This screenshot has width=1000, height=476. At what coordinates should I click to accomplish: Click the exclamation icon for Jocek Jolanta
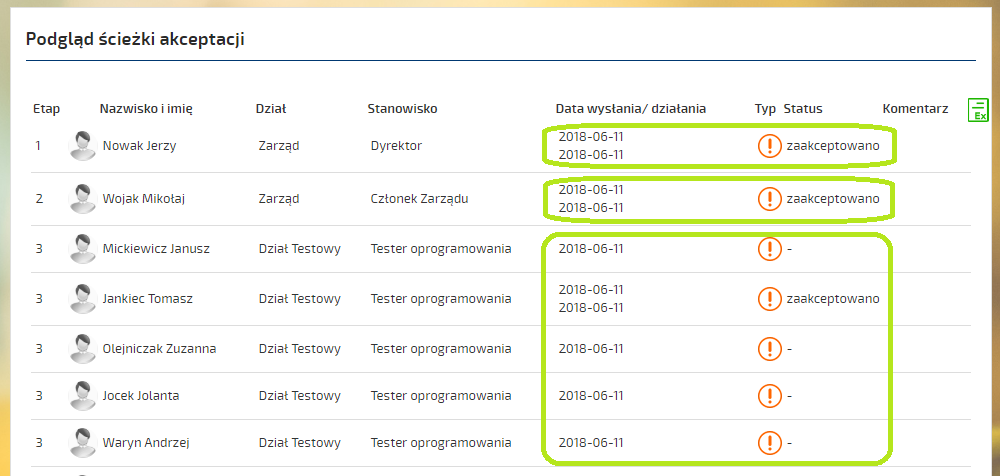click(x=770, y=396)
